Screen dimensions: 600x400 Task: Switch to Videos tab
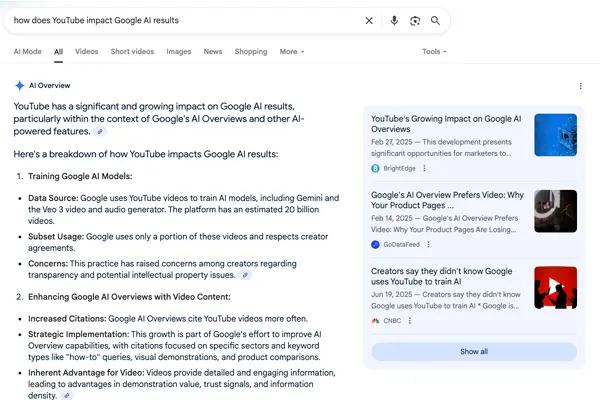86,52
